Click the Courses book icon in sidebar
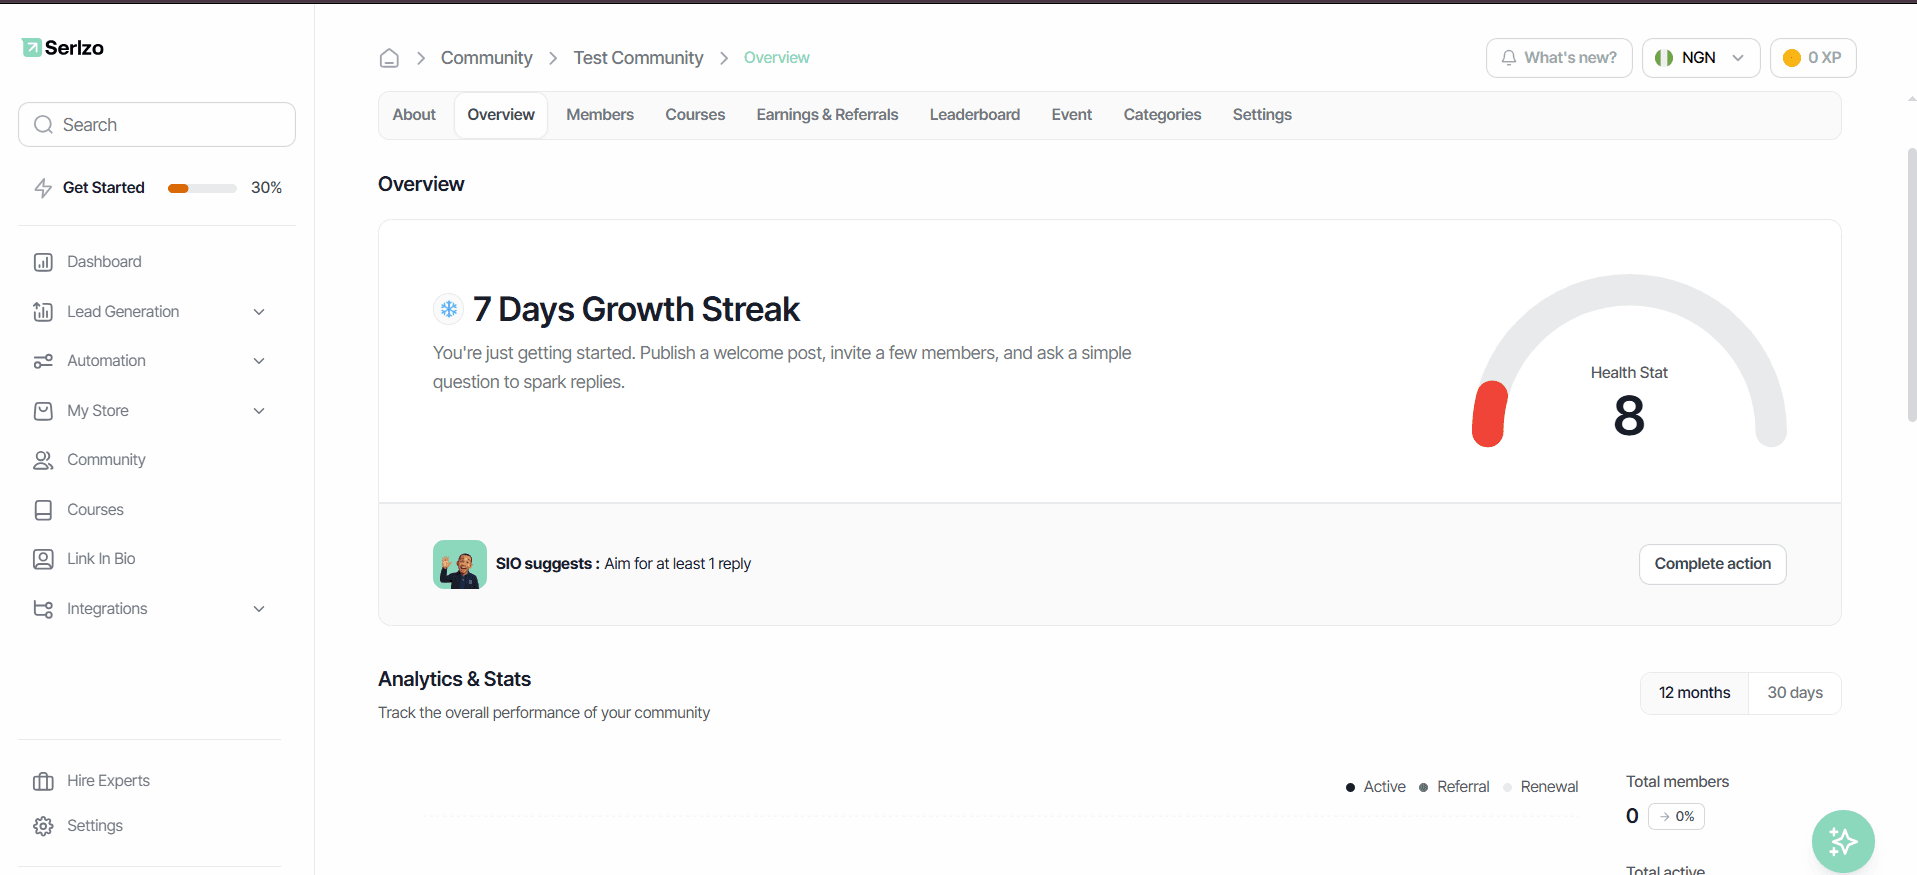 pyautogui.click(x=43, y=510)
